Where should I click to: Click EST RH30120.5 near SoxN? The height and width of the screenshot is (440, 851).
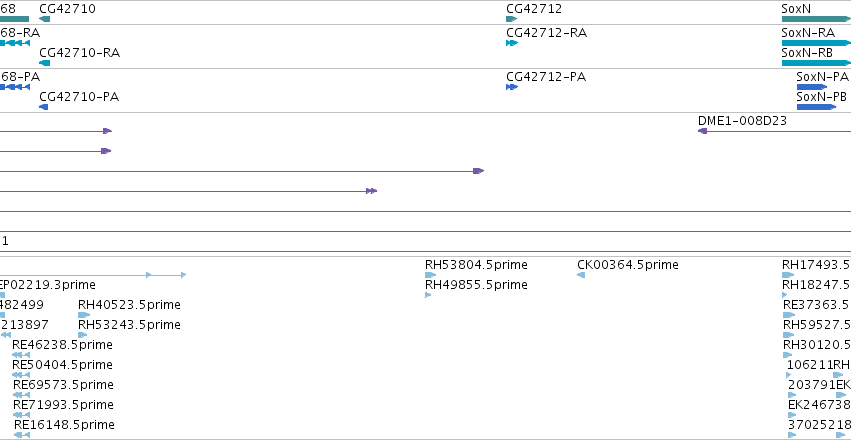(x=788, y=355)
